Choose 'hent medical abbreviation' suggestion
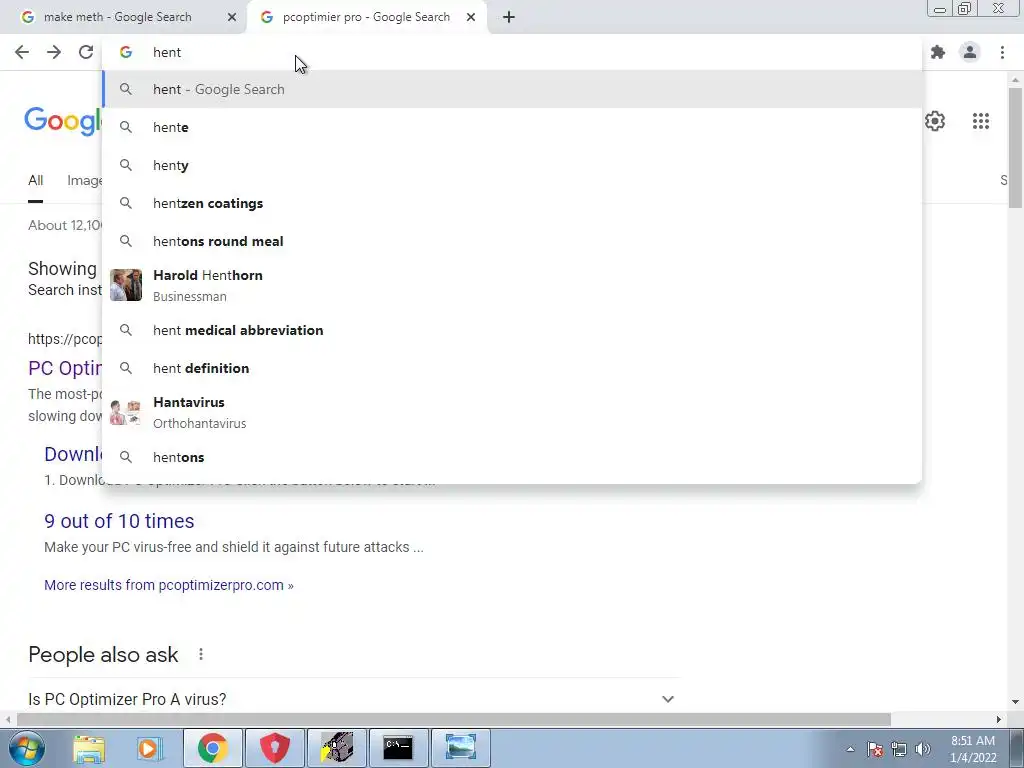Screen dimensions: 1024x768 pyautogui.click(x=512, y=330)
